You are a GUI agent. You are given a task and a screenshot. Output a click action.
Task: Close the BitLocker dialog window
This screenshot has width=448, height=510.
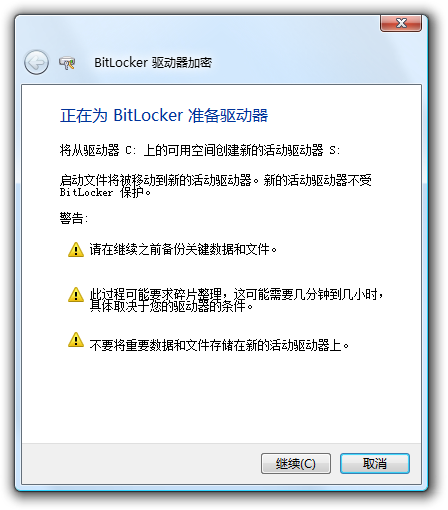[401, 23]
